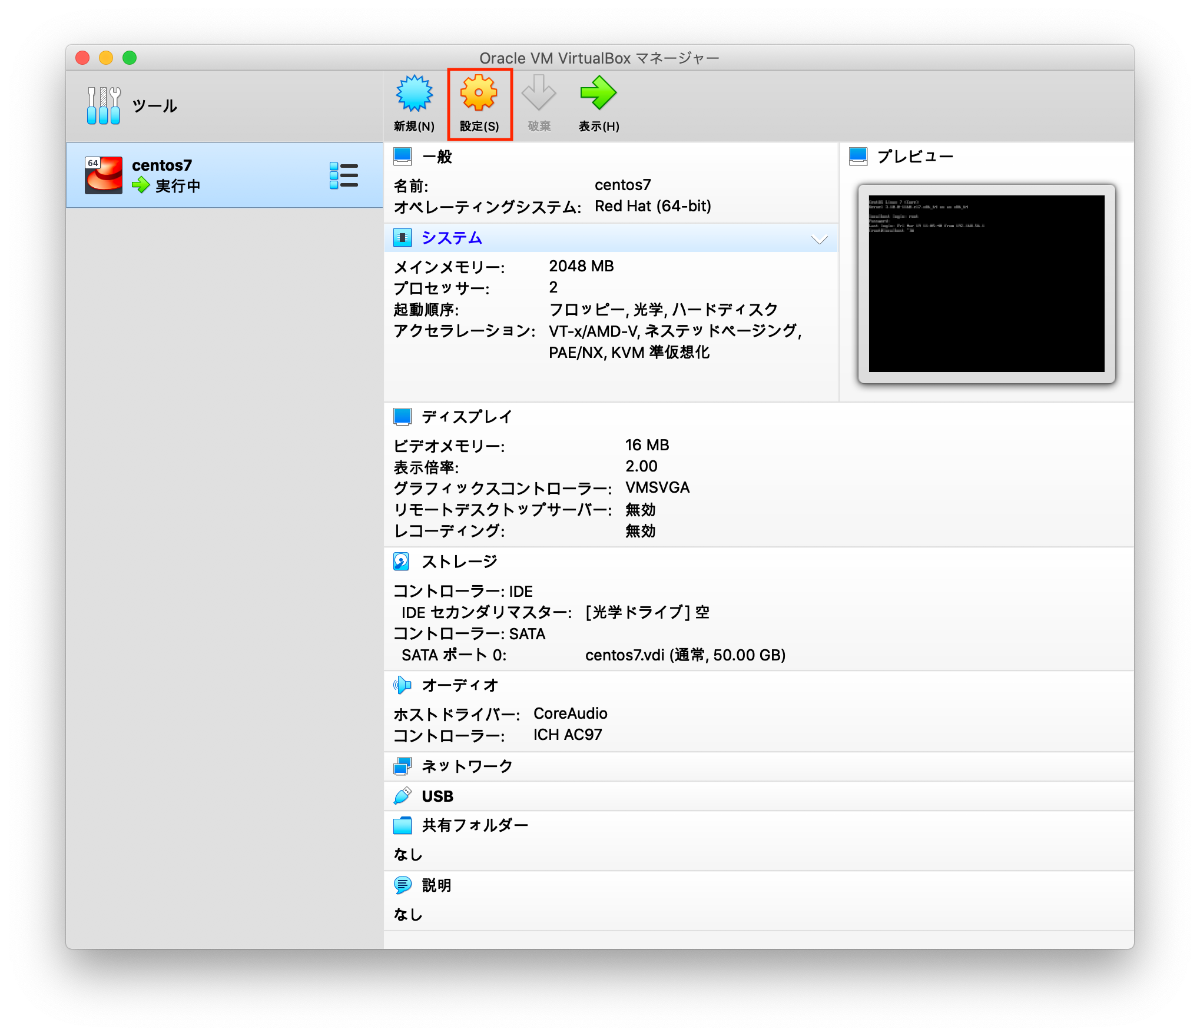
Task: Click the Shared Folders (共有フォルダー) folder icon
Action: [x=403, y=825]
